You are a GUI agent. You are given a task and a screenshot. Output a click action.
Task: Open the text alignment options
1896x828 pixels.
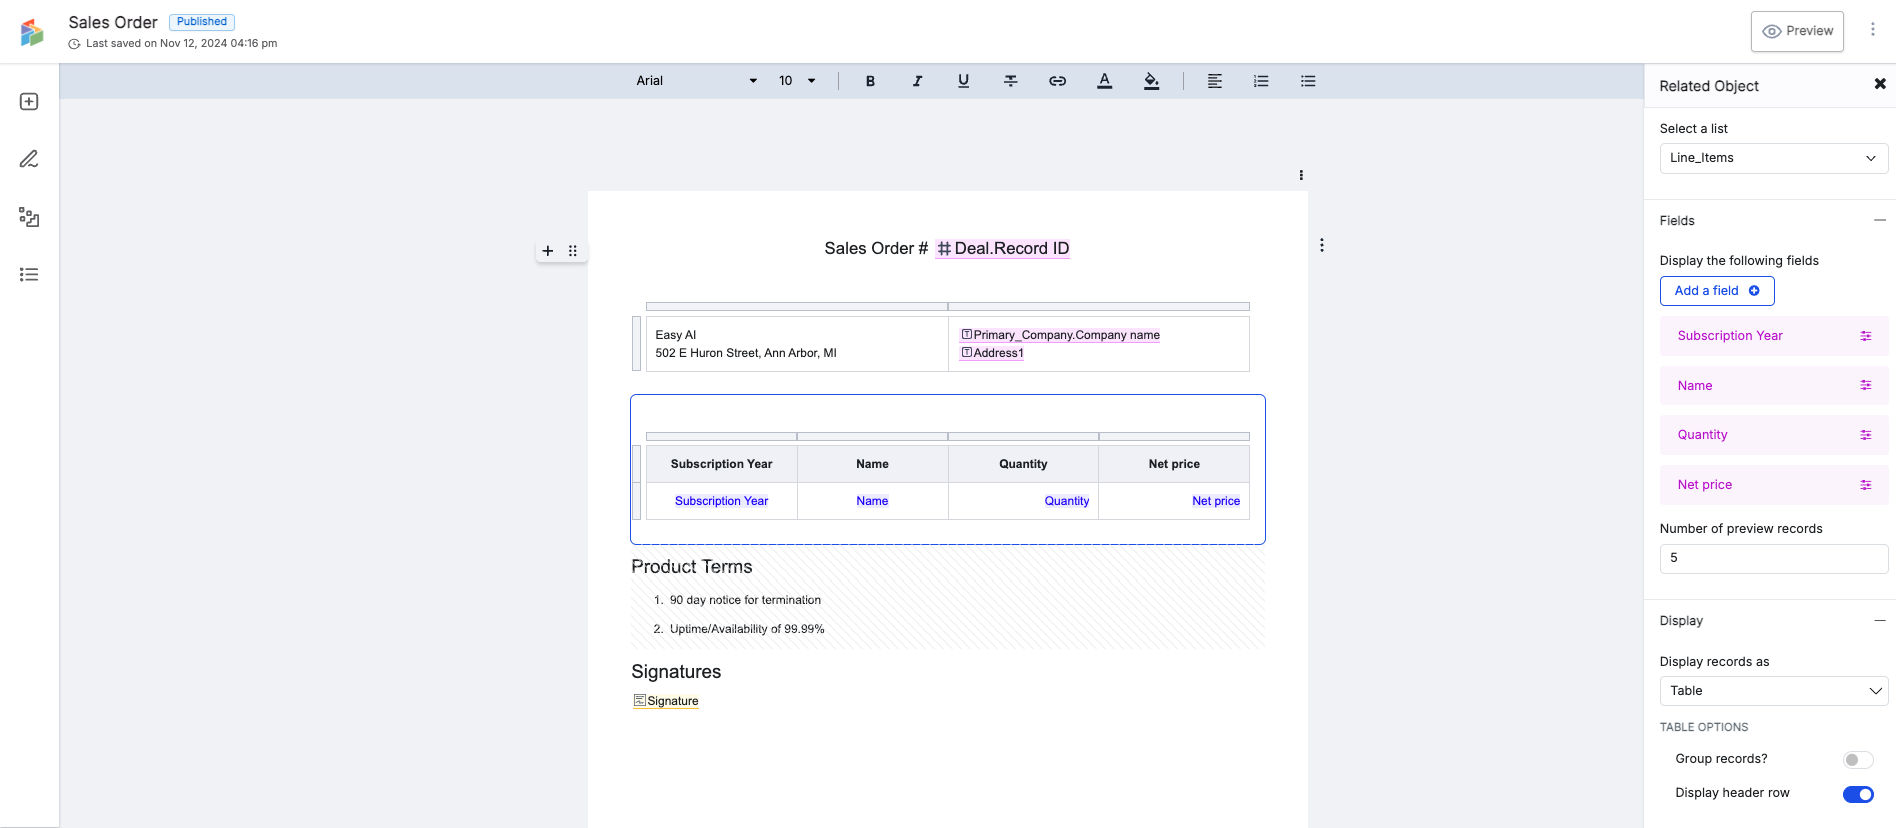pyautogui.click(x=1214, y=81)
